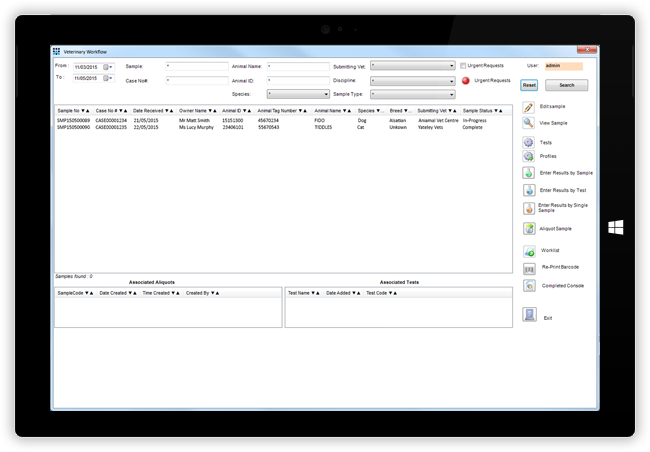Sort by Animal Tag Number column header
Viewport: 650px width, 452px height.
coord(282,111)
